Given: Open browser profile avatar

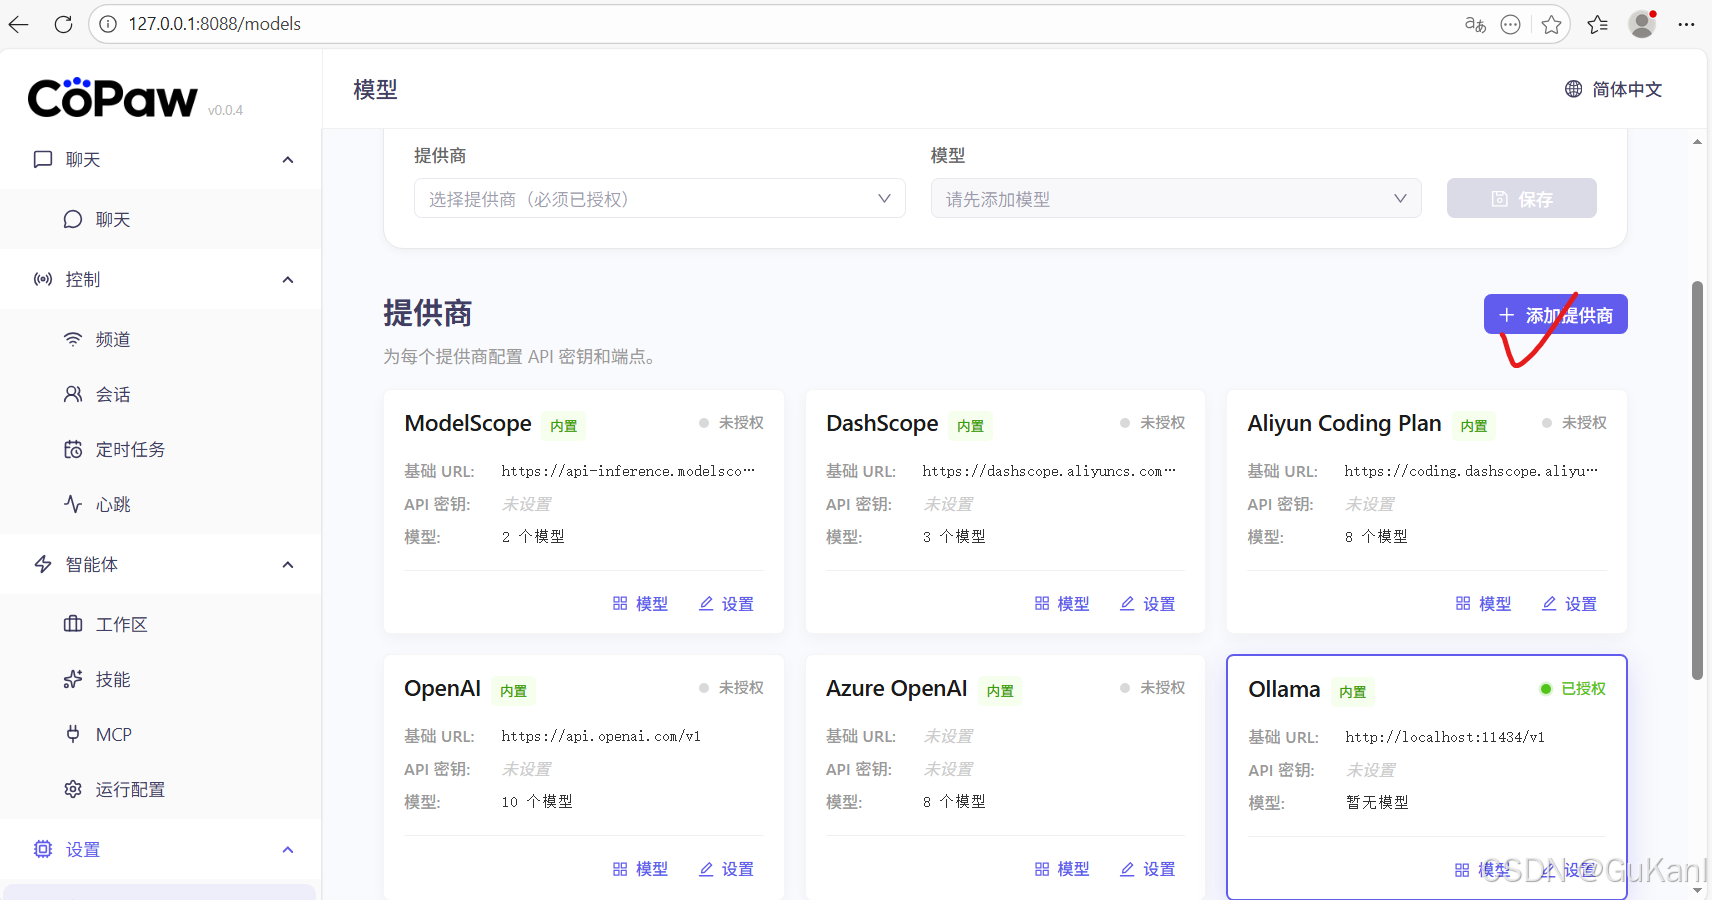Looking at the screenshot, I should click(1642, 24).
